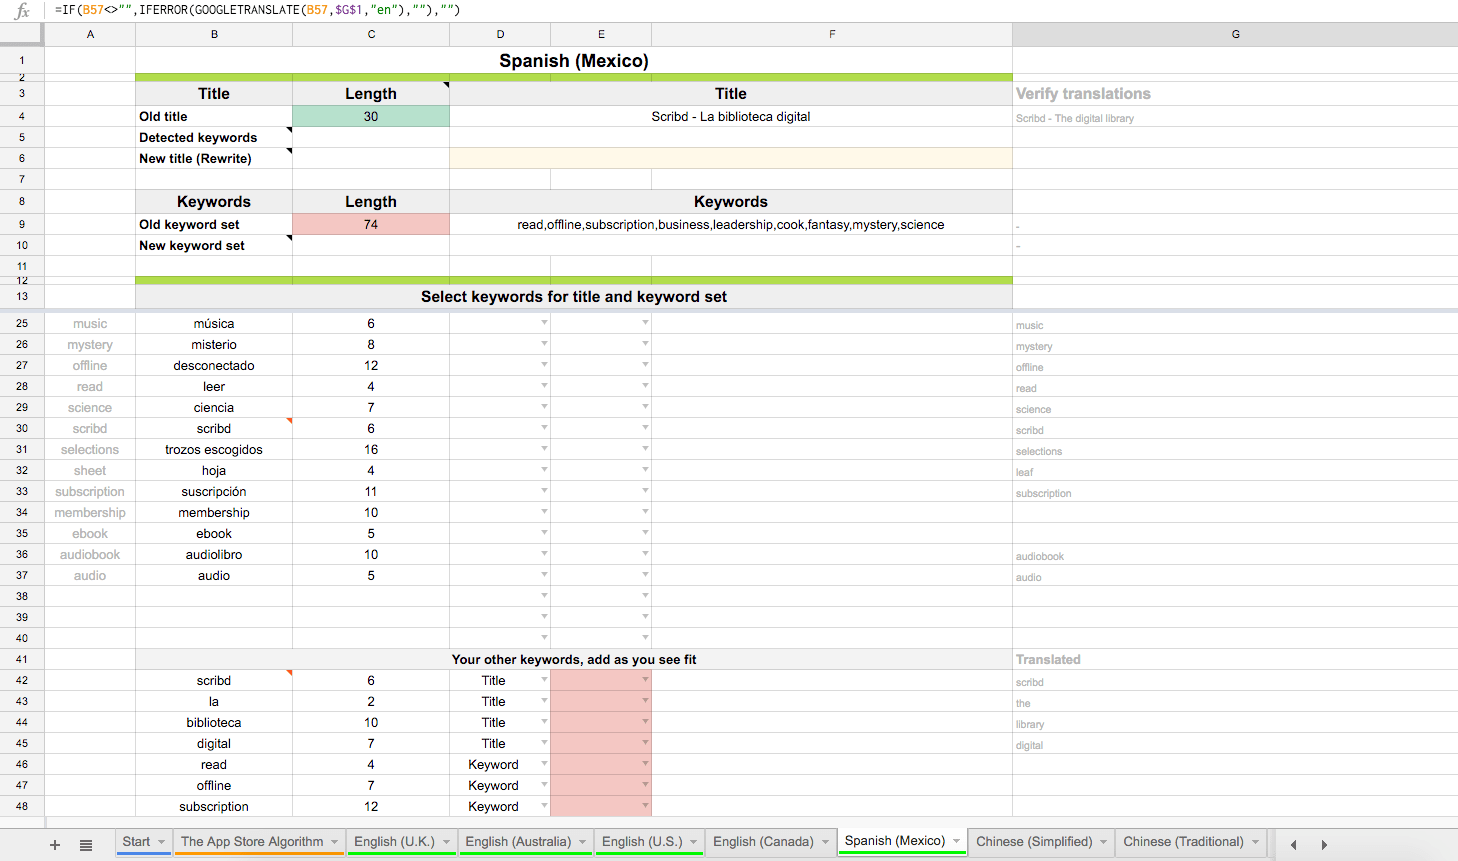Open Keyword dropdown for read row 46
The image size is (1458, 861).
tap(544, 764)
